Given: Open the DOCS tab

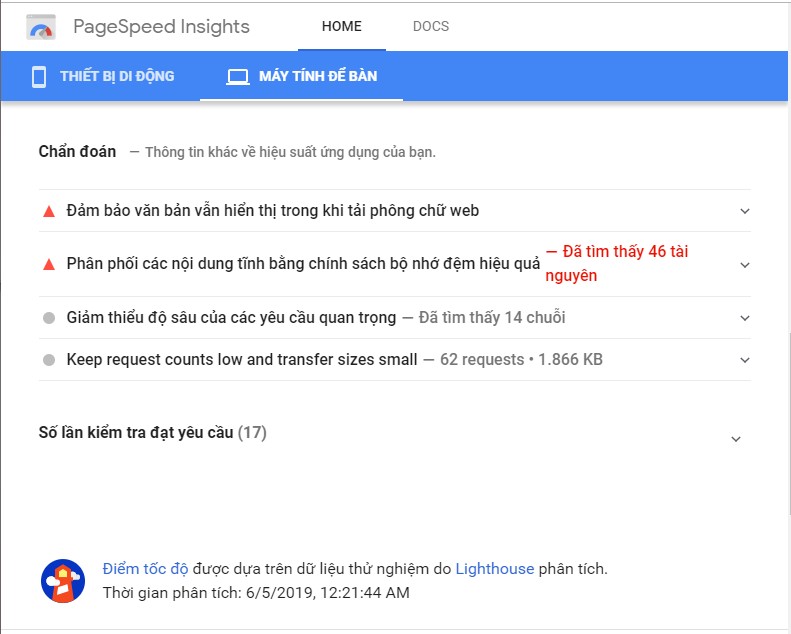Looking at the screenshot, I should (x=431, y=26).
